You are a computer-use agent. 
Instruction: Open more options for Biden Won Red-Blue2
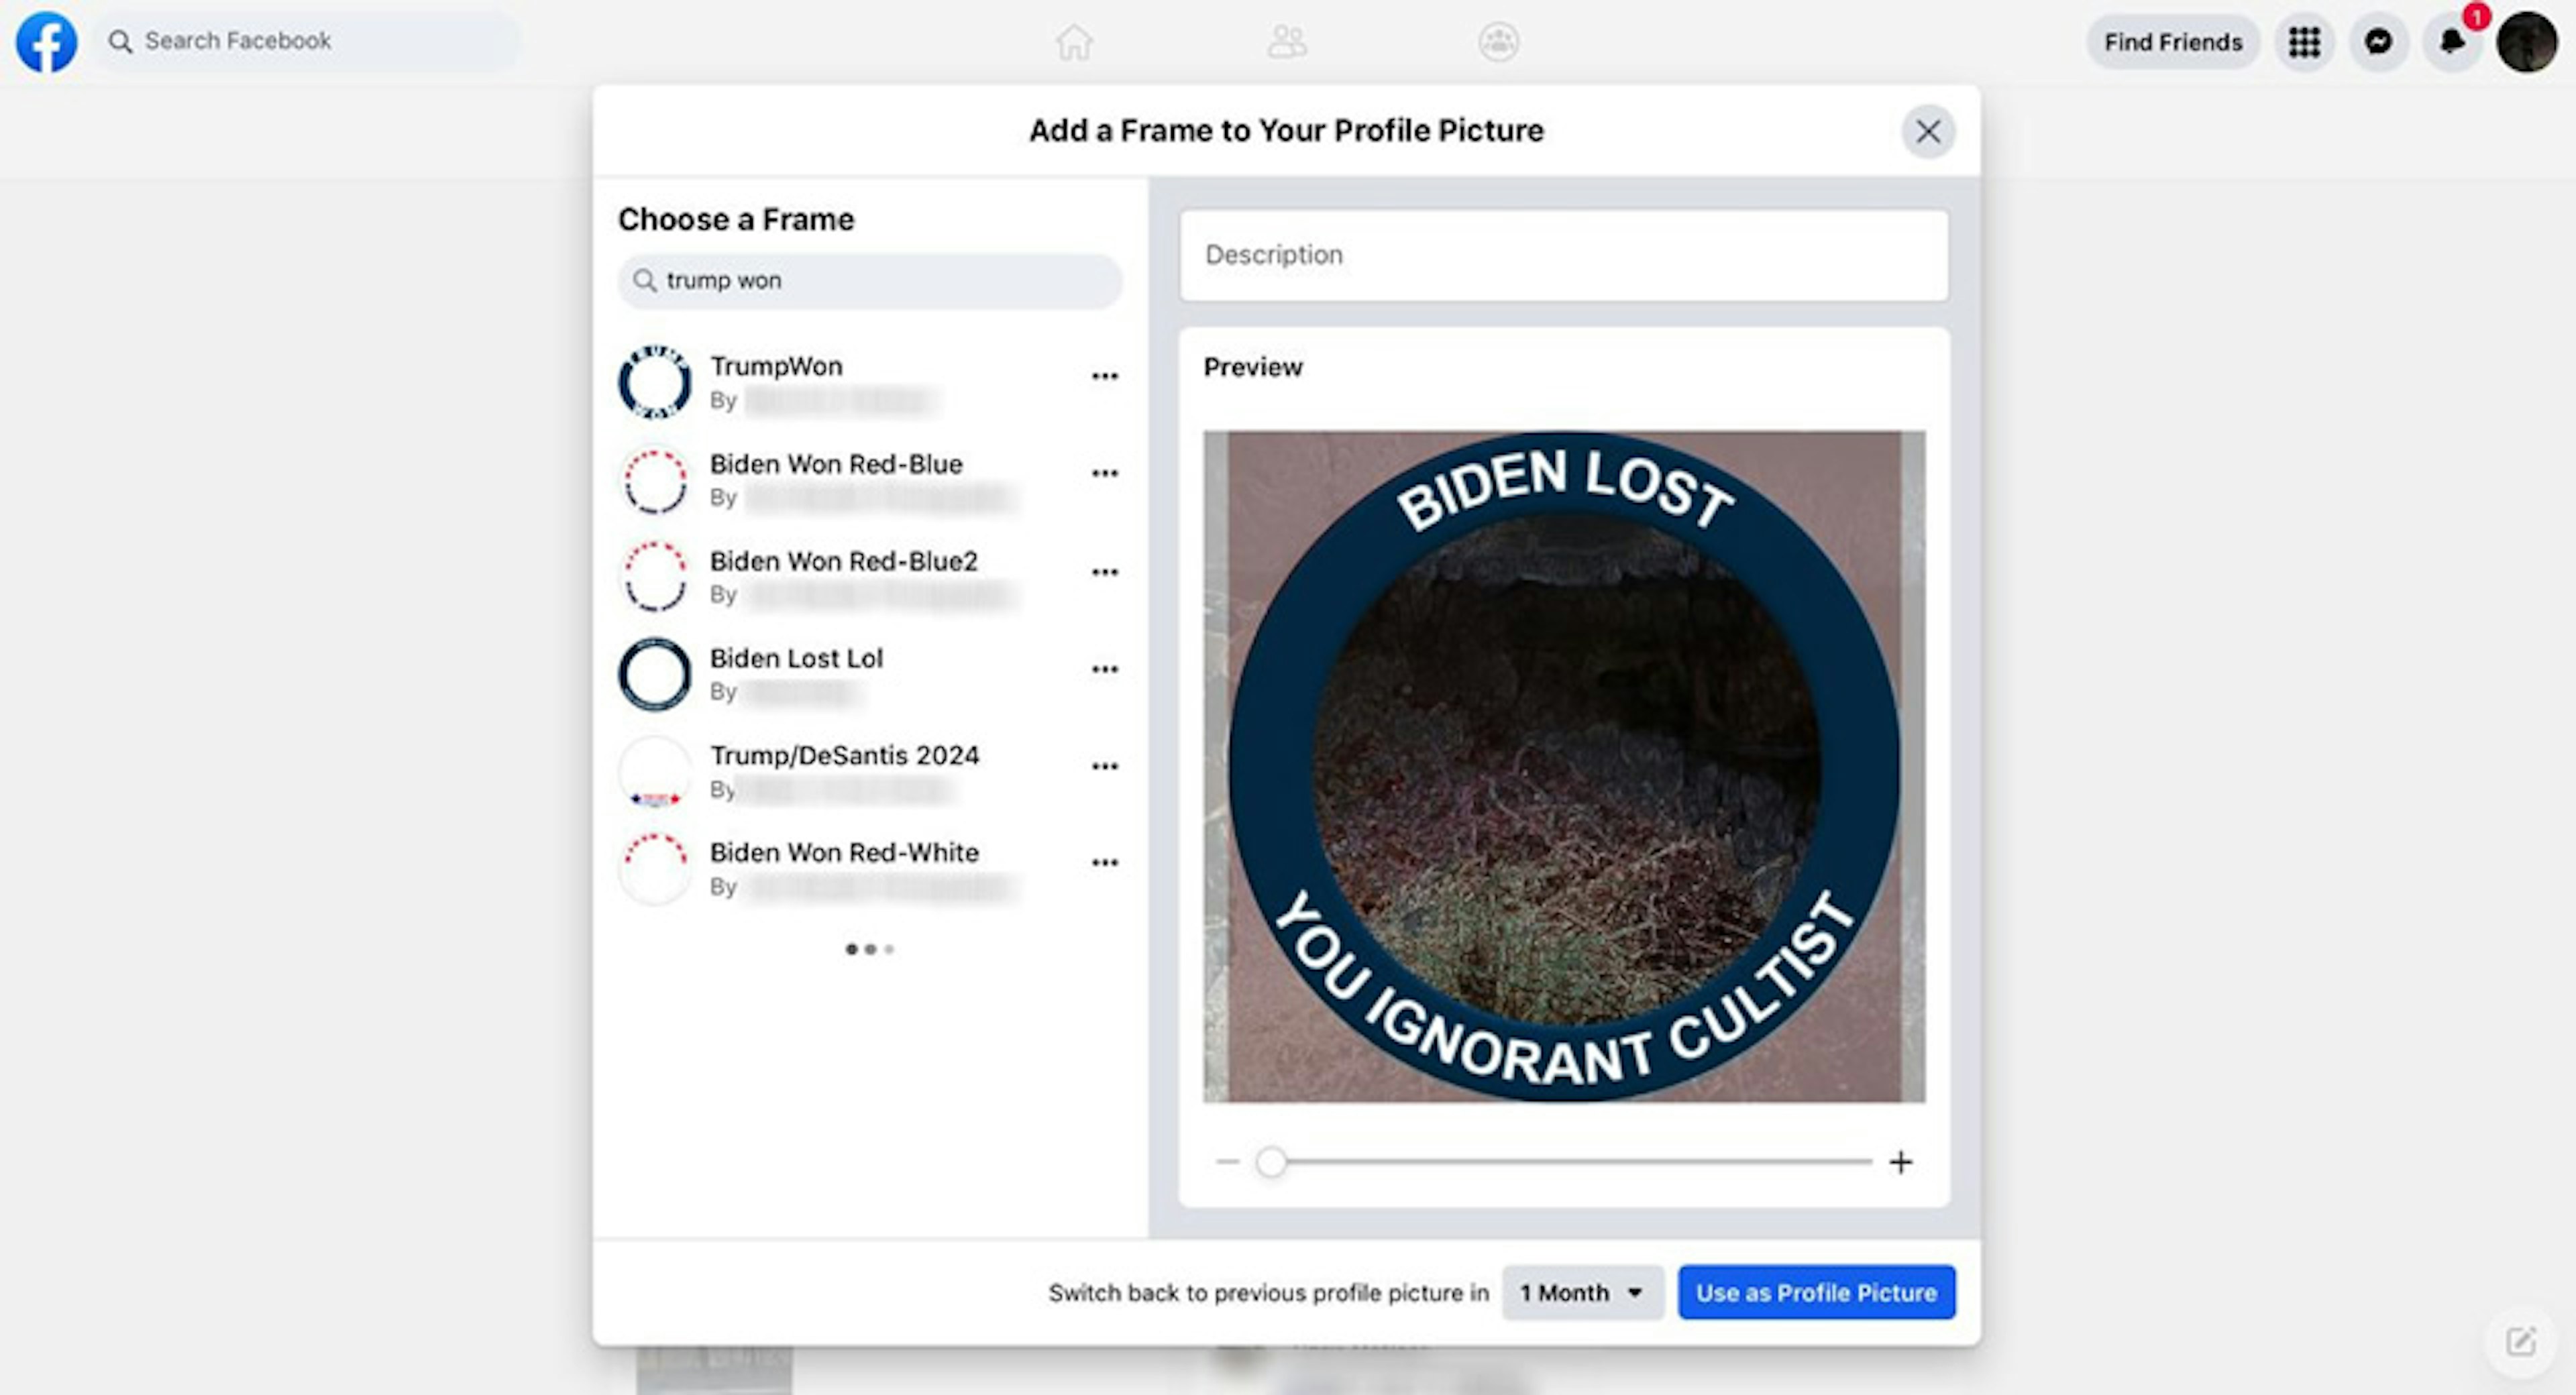[1105, 572]
